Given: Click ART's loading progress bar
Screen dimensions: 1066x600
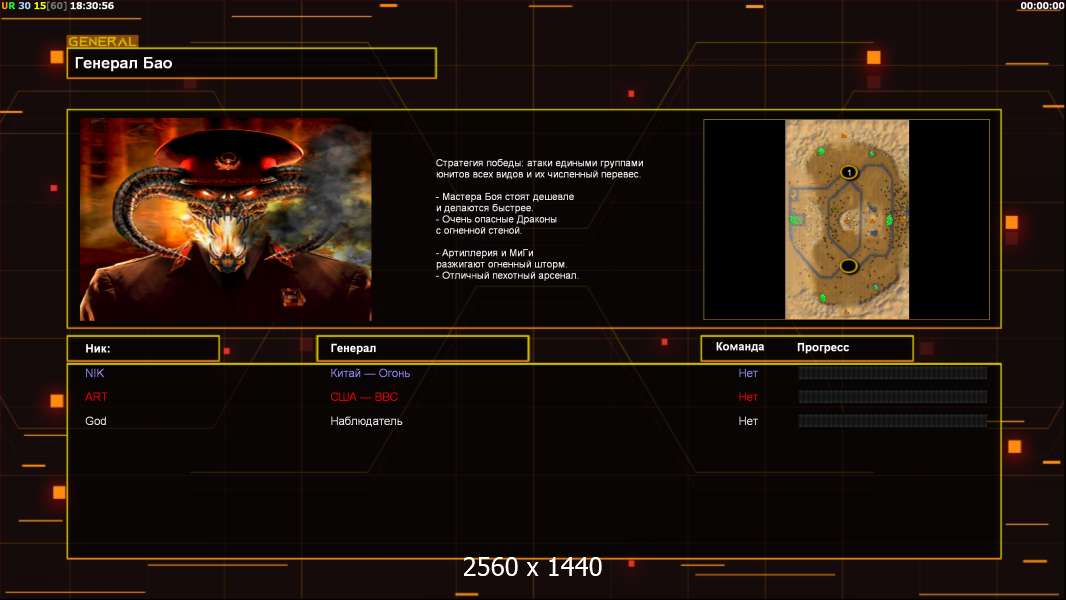Looking at the screenshot, I should 892,397.
